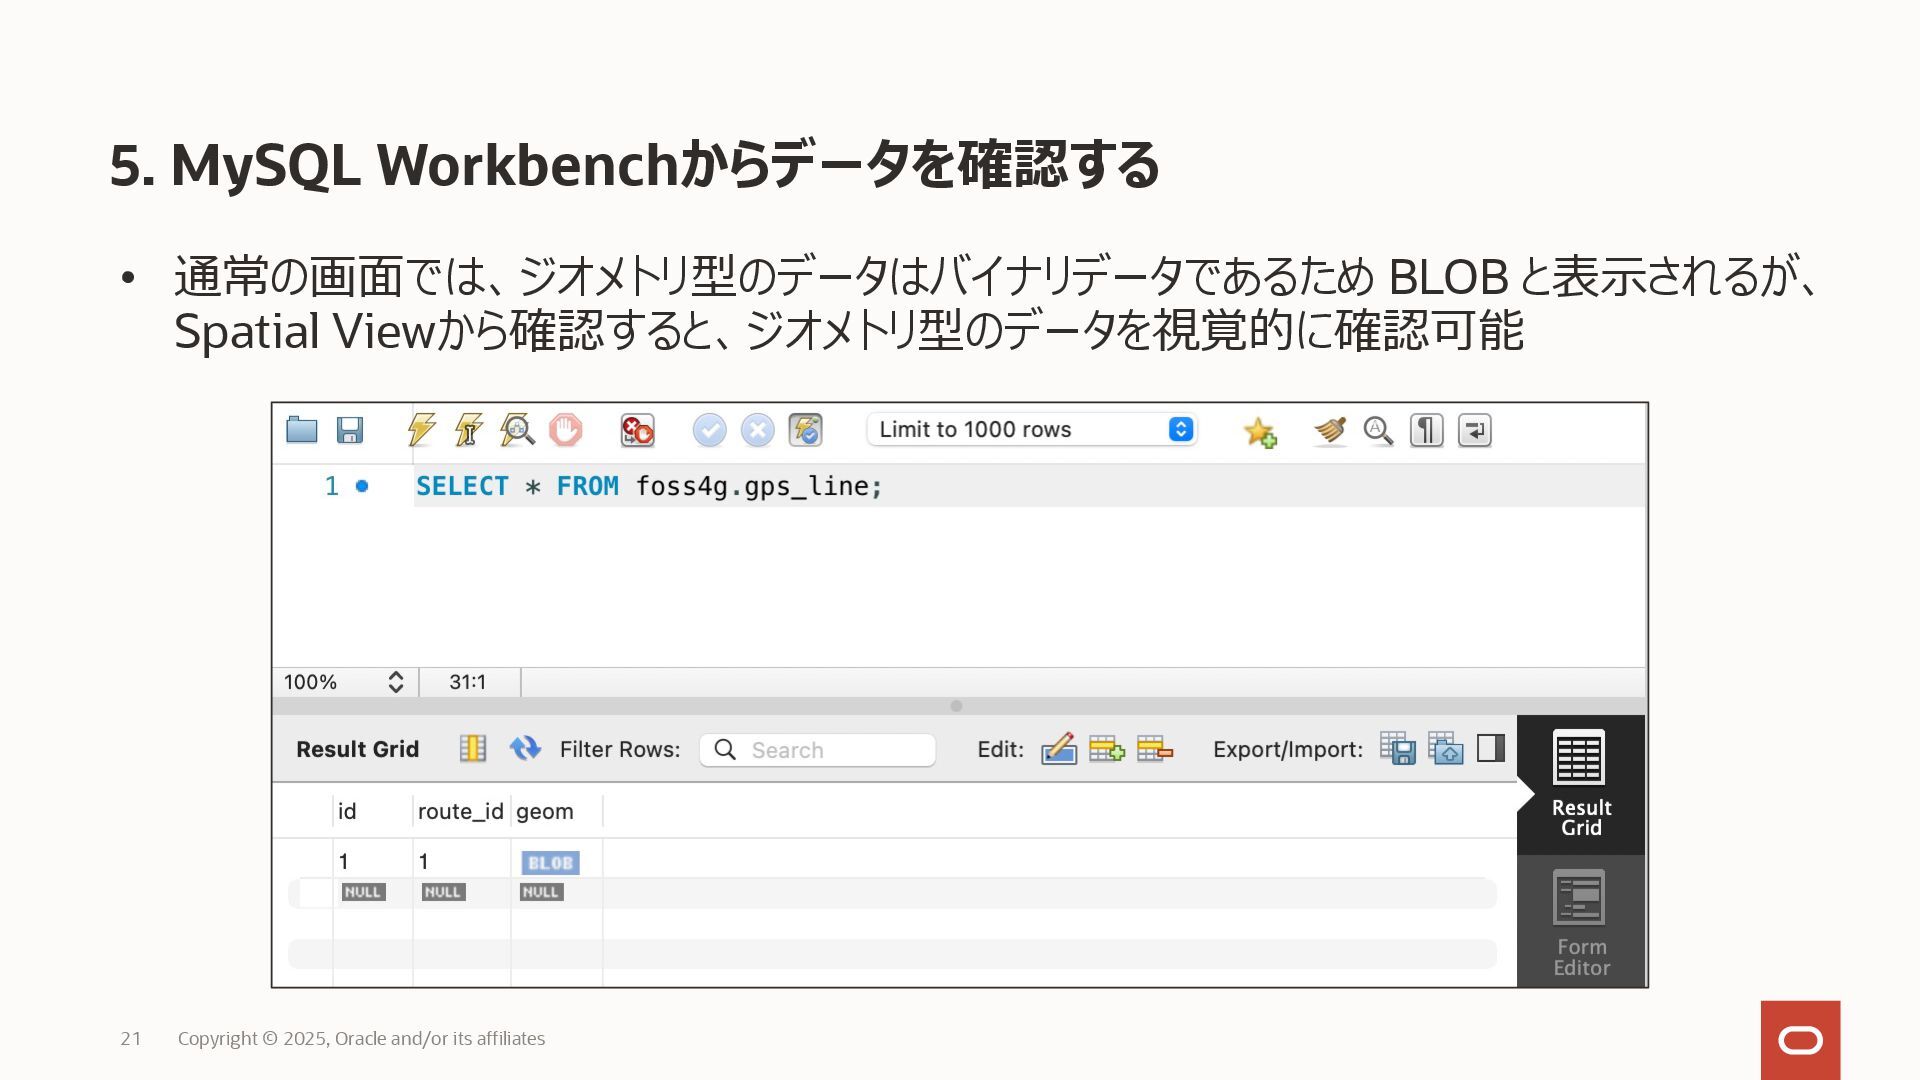The width and height of the screenshot is (1920, 1080).
Task: Toggle invisible characters pilcrow icon
Action: click(x=1426, y=430)
